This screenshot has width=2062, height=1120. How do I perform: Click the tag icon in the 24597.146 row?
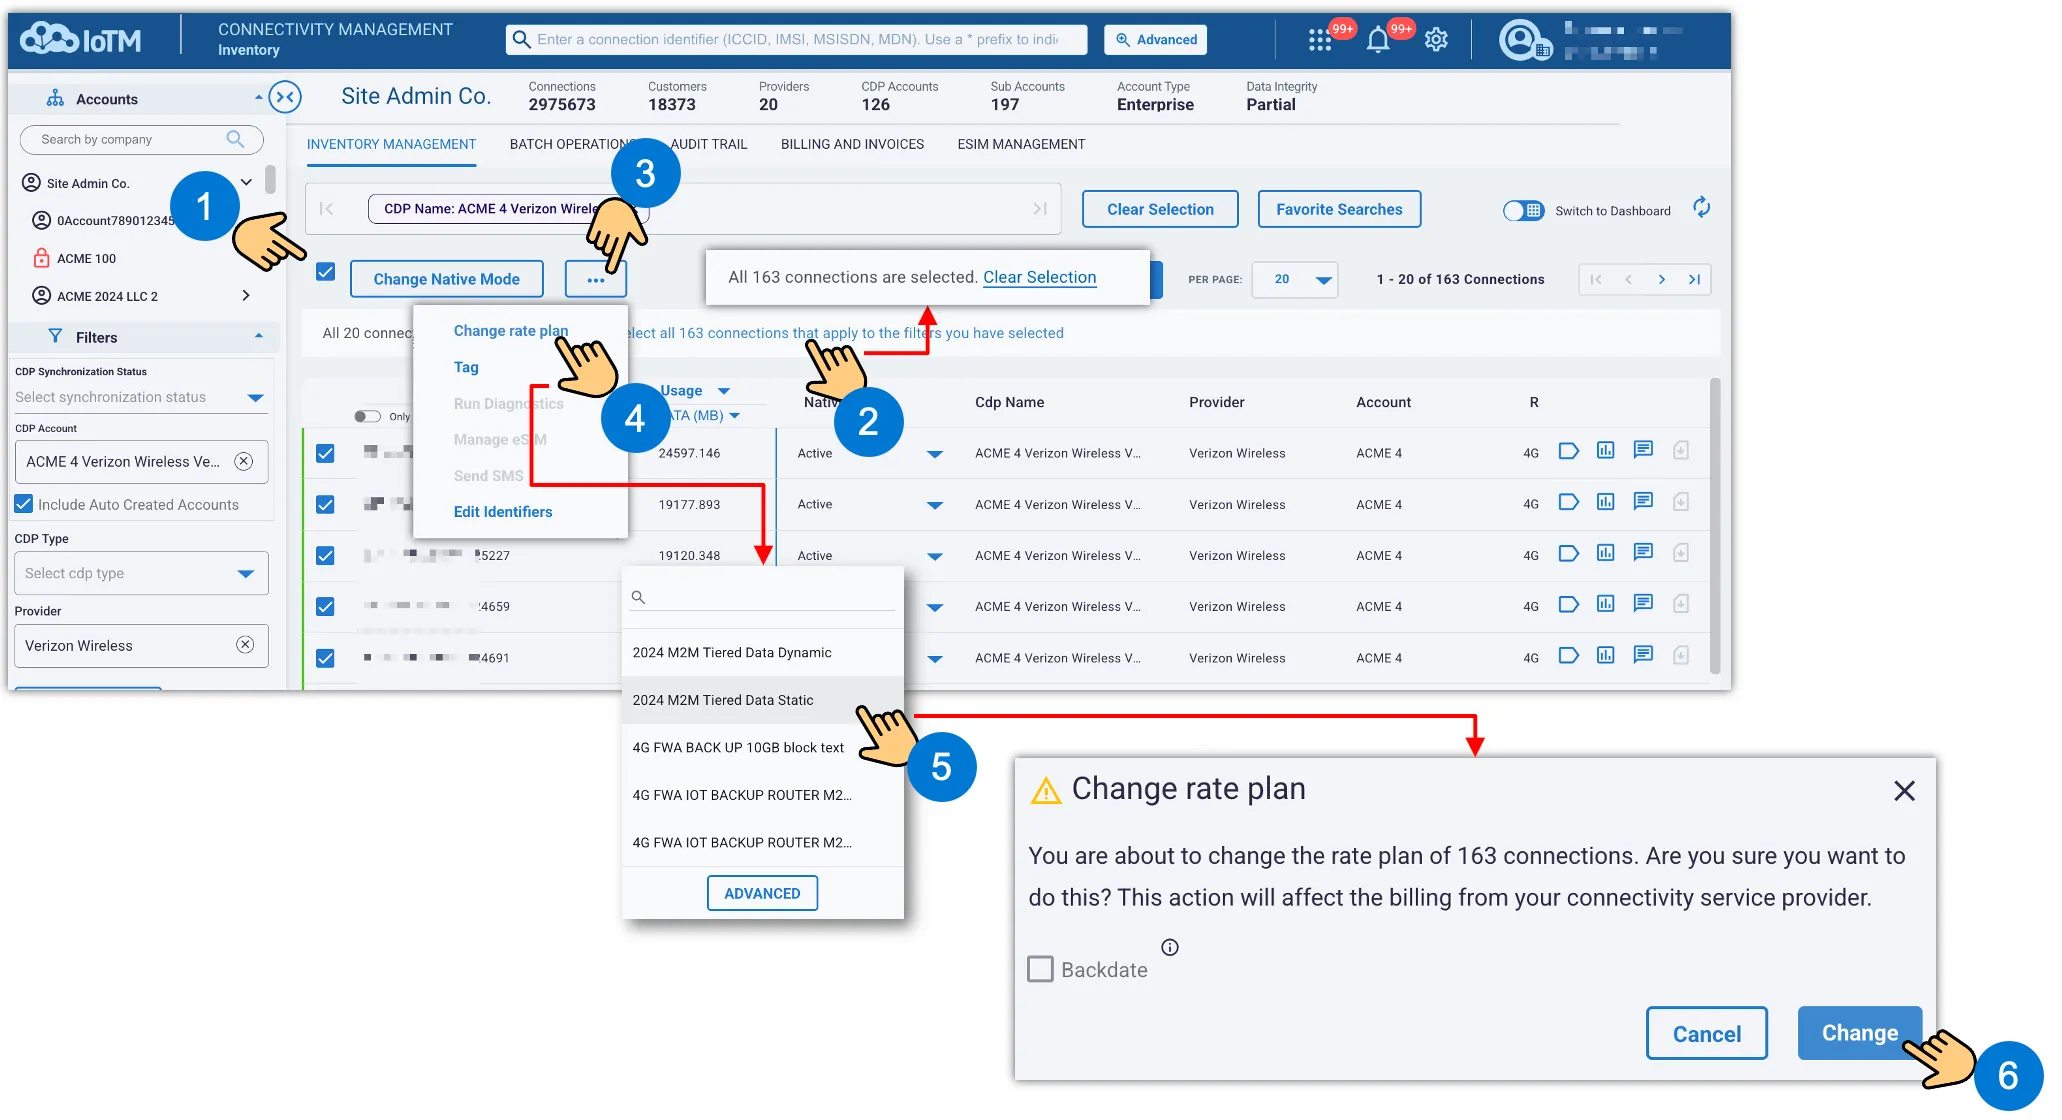click(x=1568, y=451)
